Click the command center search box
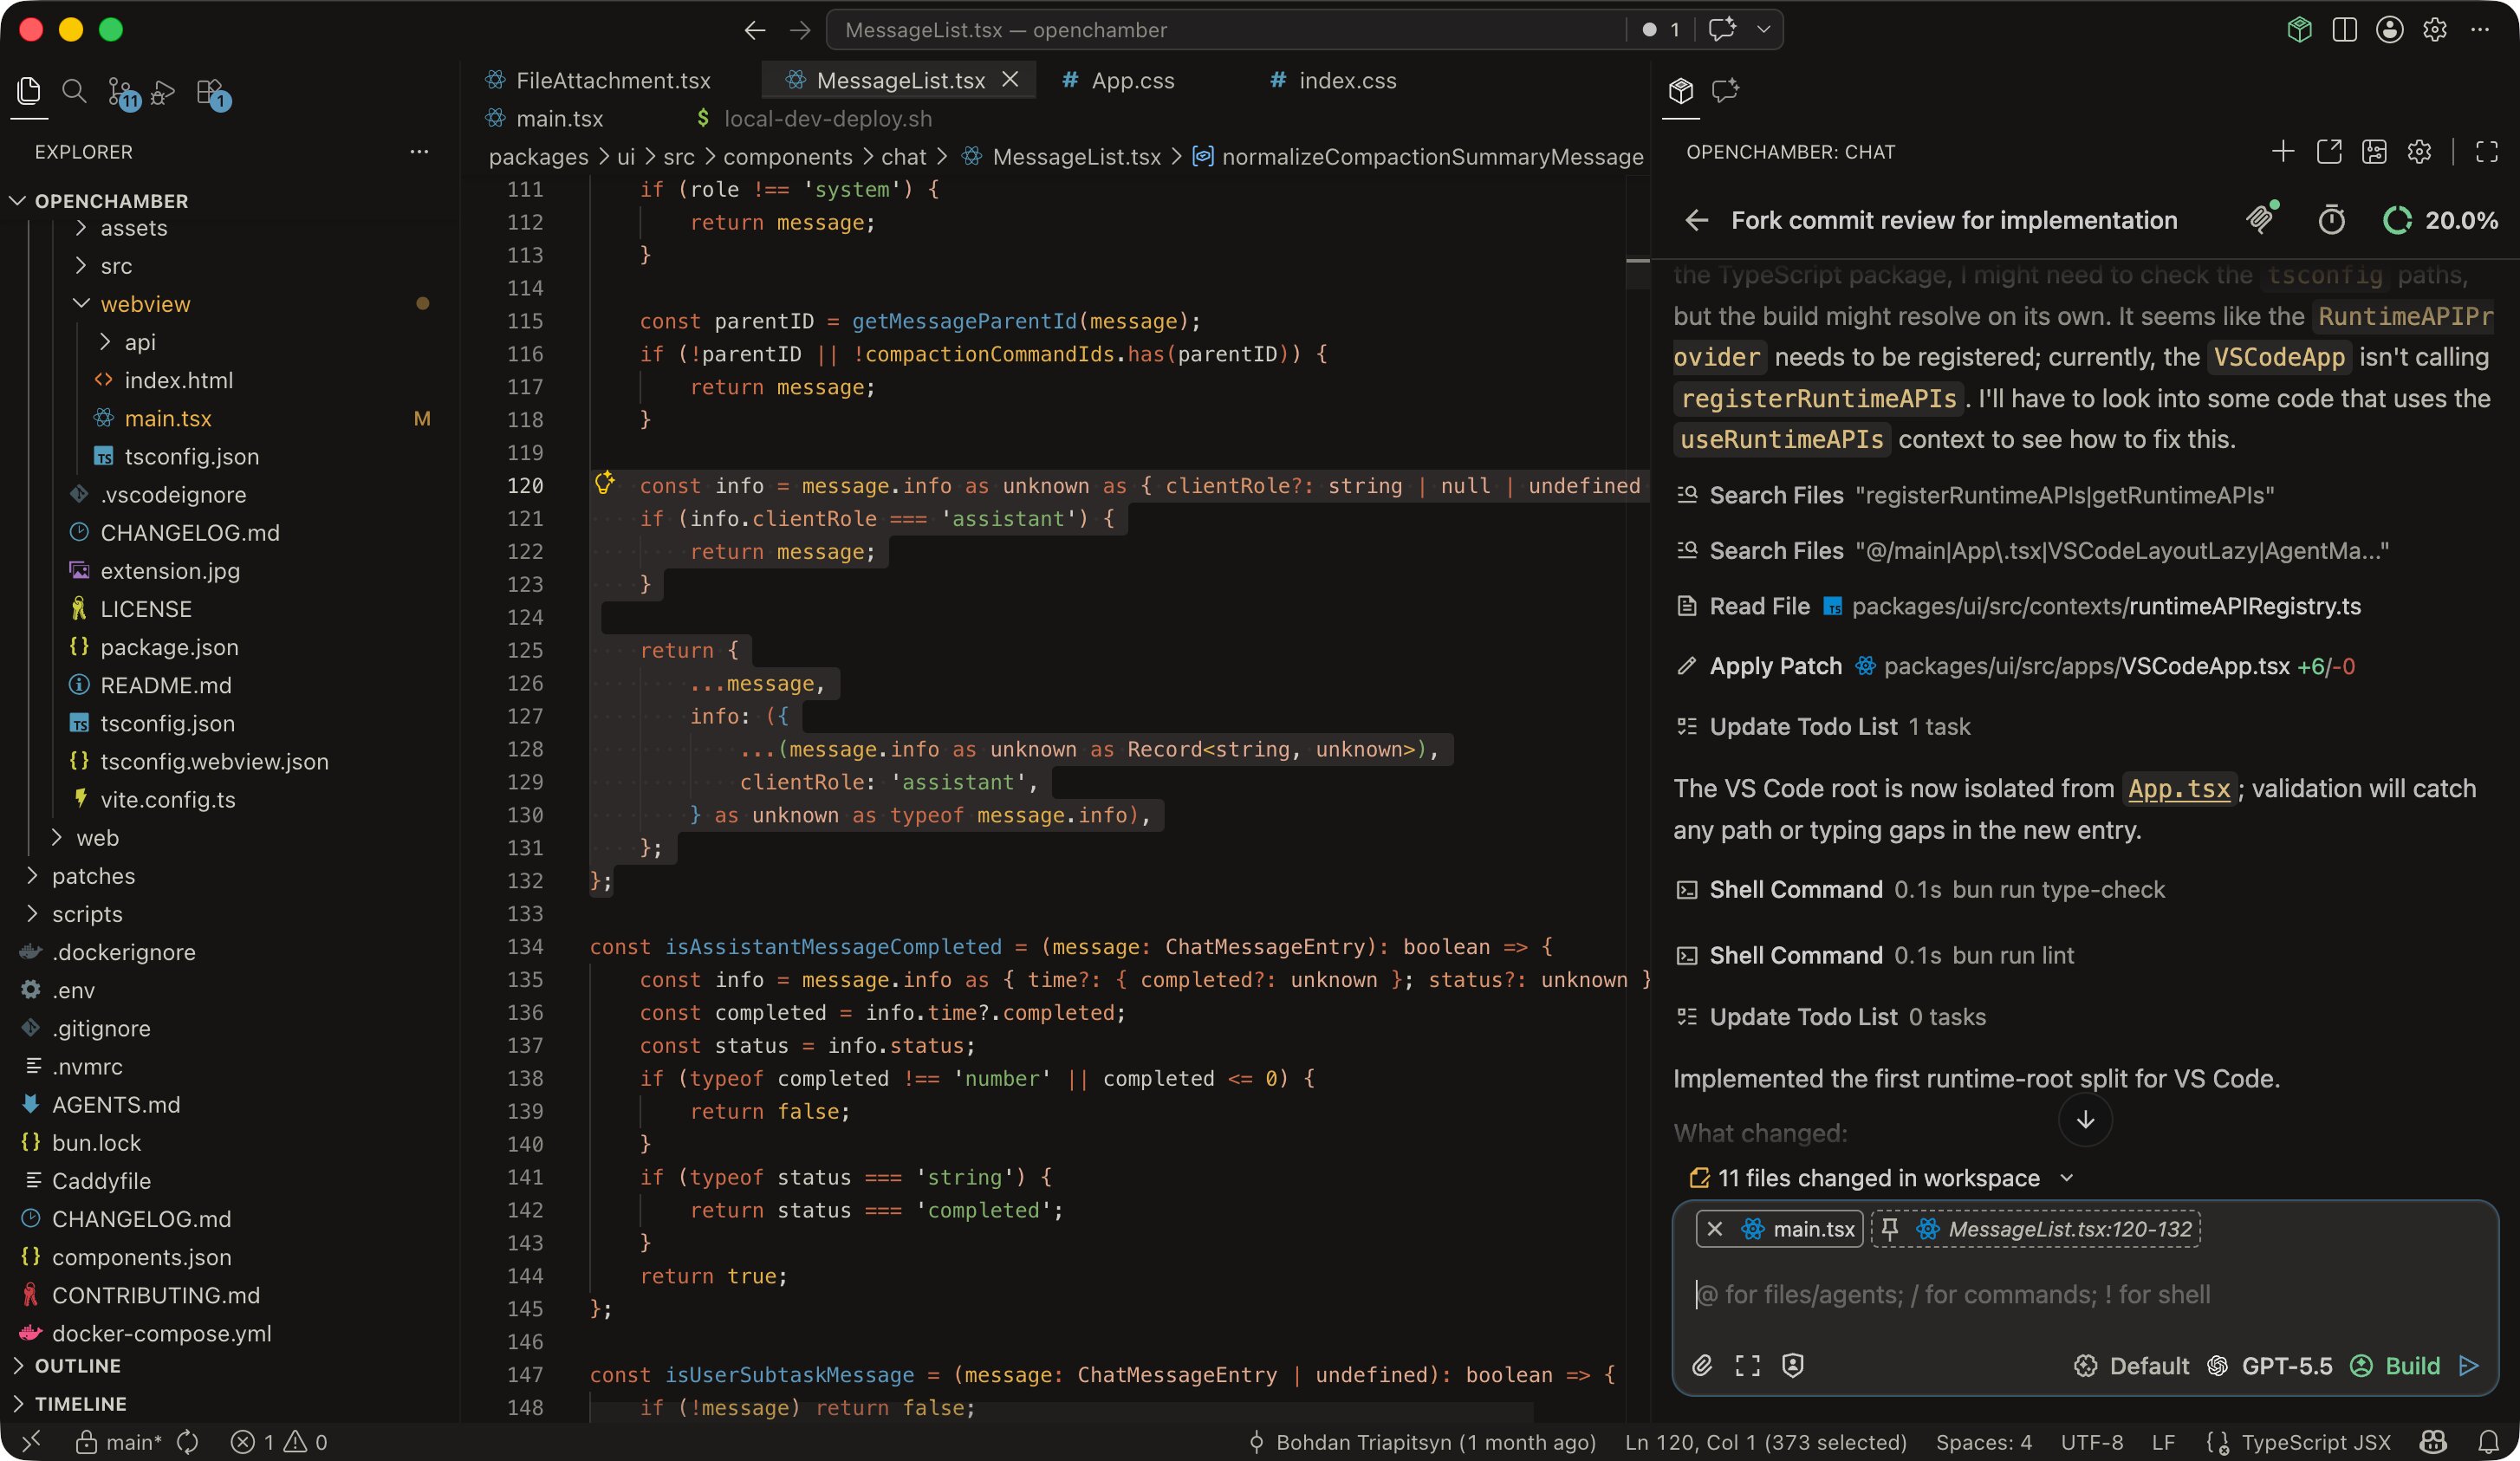2520x1461 pixels. pos(1226,30)
